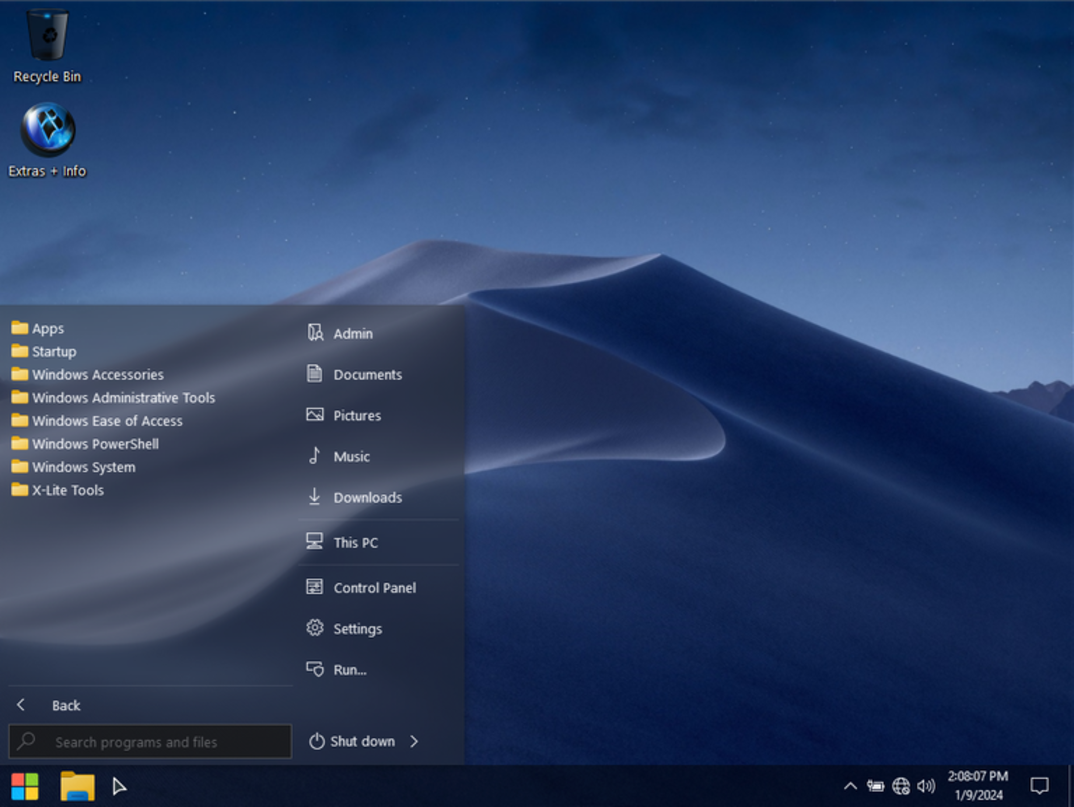Click the Run dialog icon
1074x807 pixels.
tap(315, 669)
